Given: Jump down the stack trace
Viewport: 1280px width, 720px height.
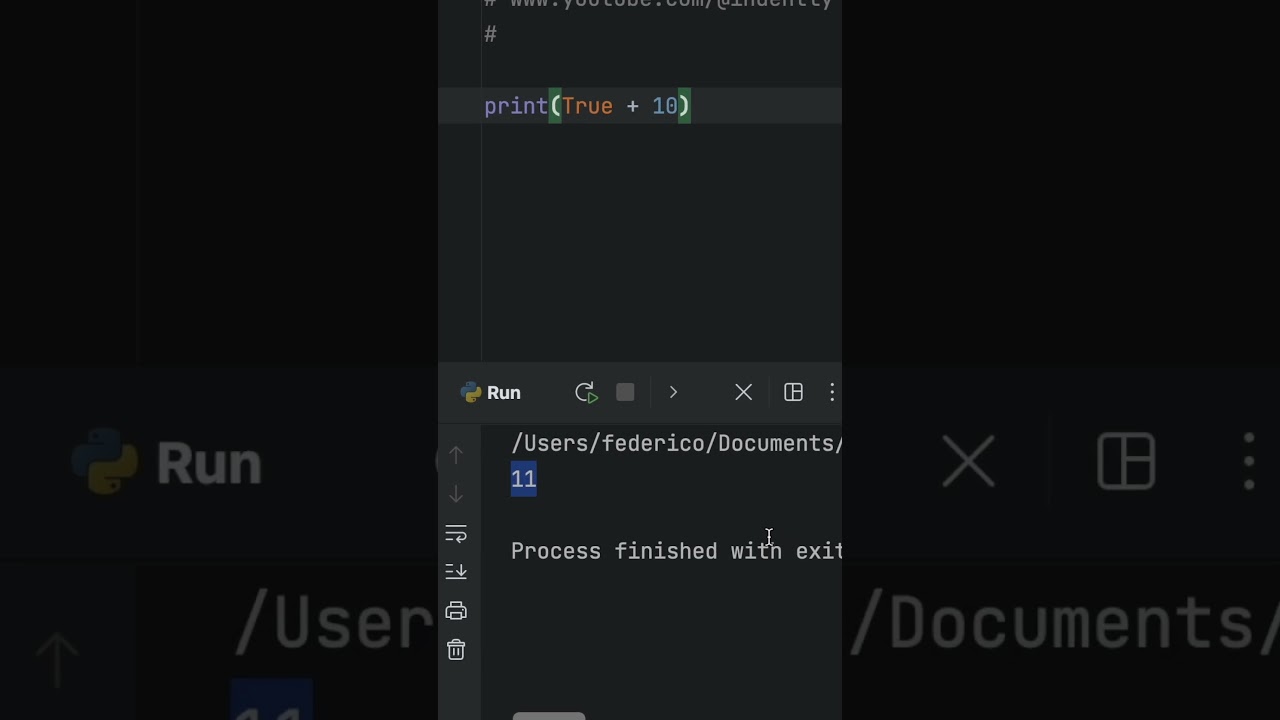Looking at the screenshot, I should [x=456, y=494].
